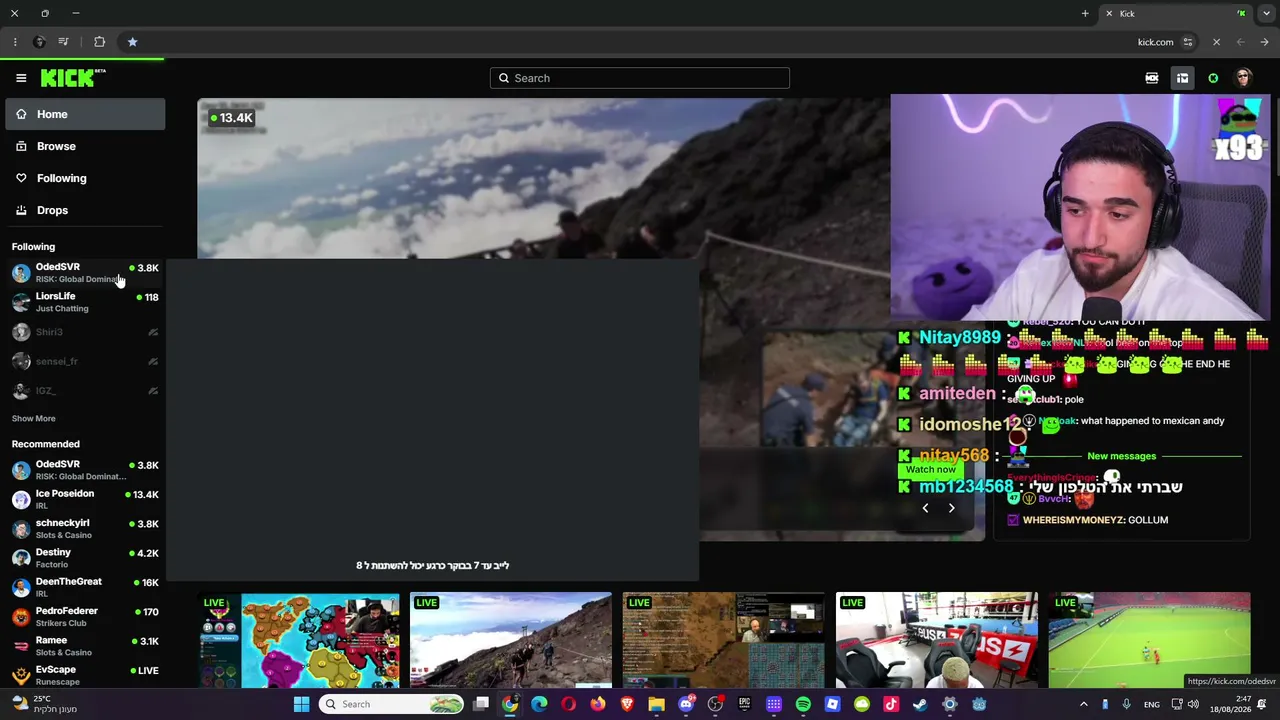Open offline IGZ_ channel

coord(85,391)
